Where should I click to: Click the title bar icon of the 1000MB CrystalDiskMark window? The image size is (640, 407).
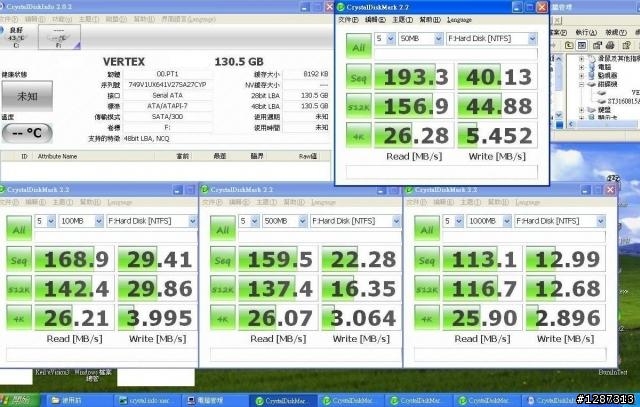[409, 190]
